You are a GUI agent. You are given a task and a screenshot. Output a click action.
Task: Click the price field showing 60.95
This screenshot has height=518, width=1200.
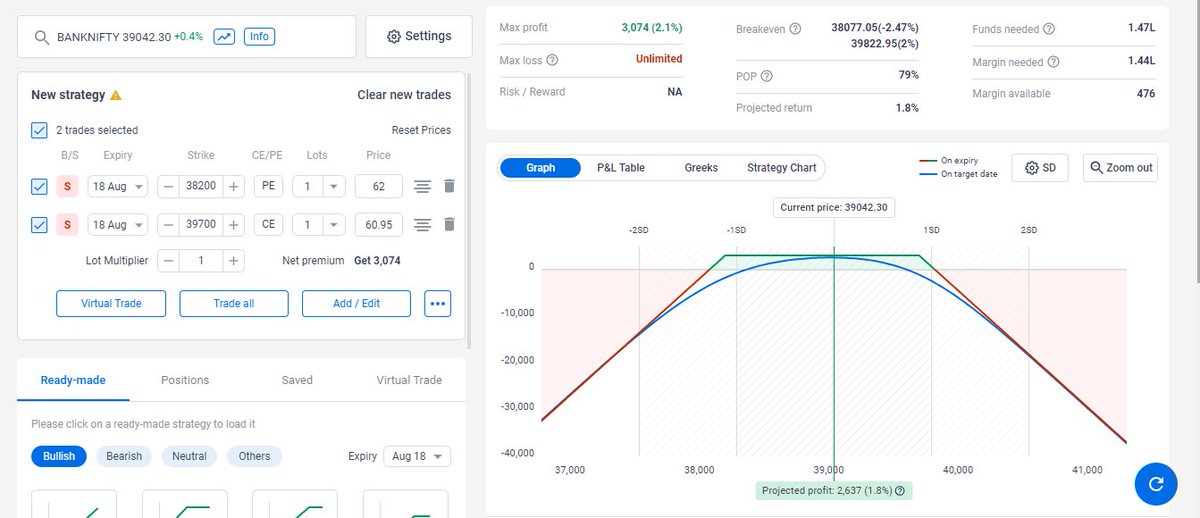coord(378,225)
